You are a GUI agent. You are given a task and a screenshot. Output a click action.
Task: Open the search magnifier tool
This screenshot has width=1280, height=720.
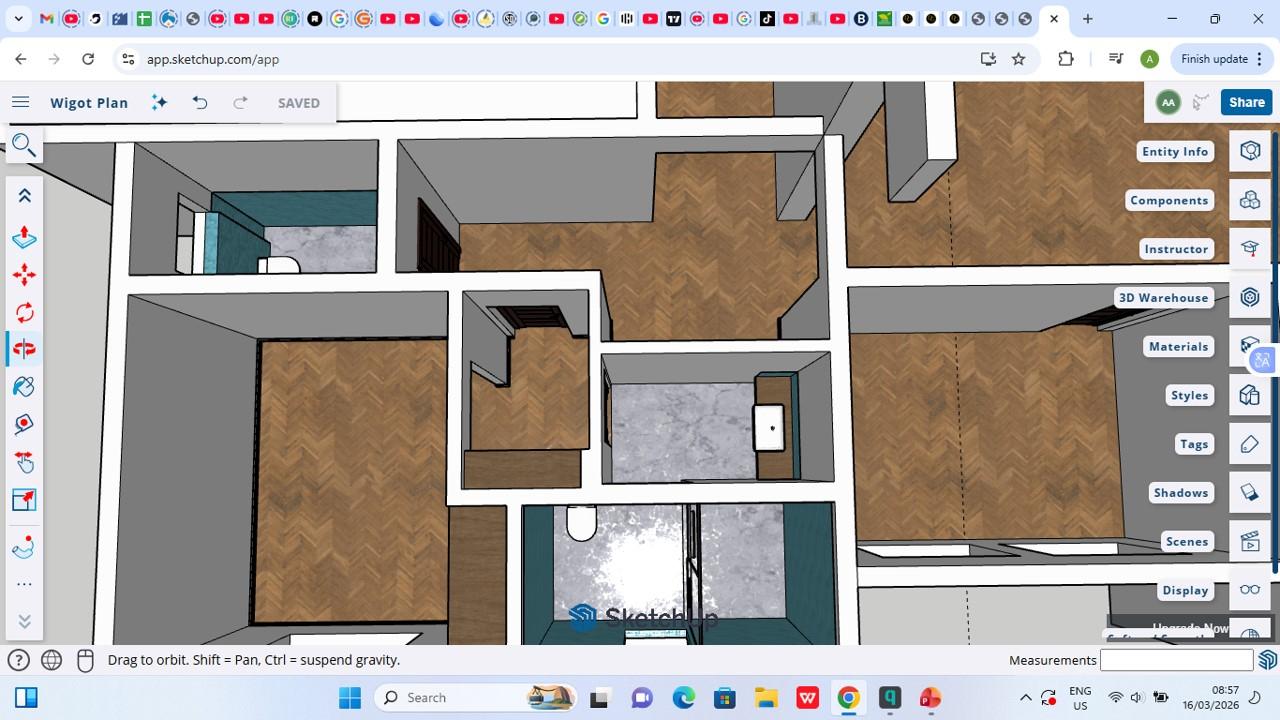(x=23, y=146)
